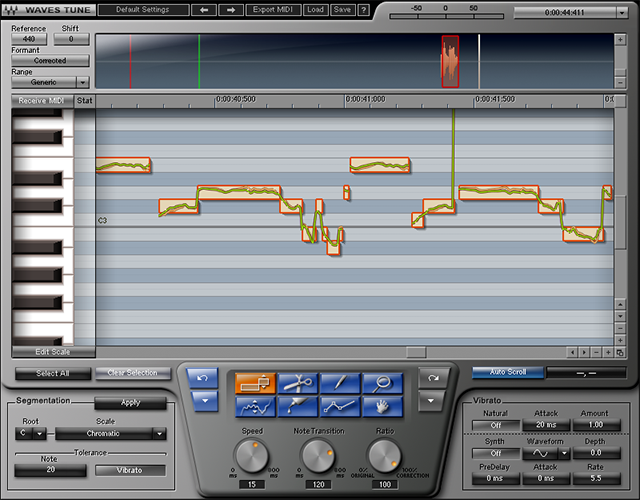Toggle Natural vibrato Off switch
This screenshot has height=500, width=640.
(x=496, y=425)
